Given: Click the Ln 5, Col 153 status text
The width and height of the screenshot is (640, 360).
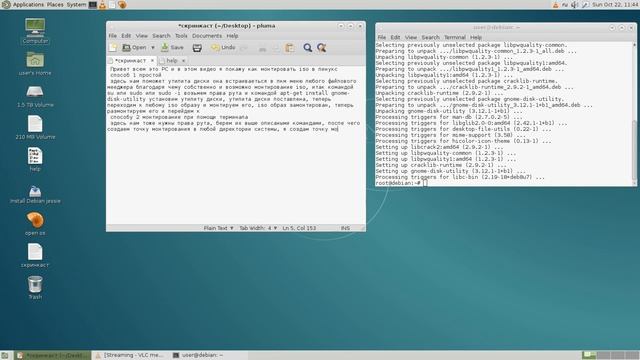Looking at the screenshot, I should tap(299, 228).
